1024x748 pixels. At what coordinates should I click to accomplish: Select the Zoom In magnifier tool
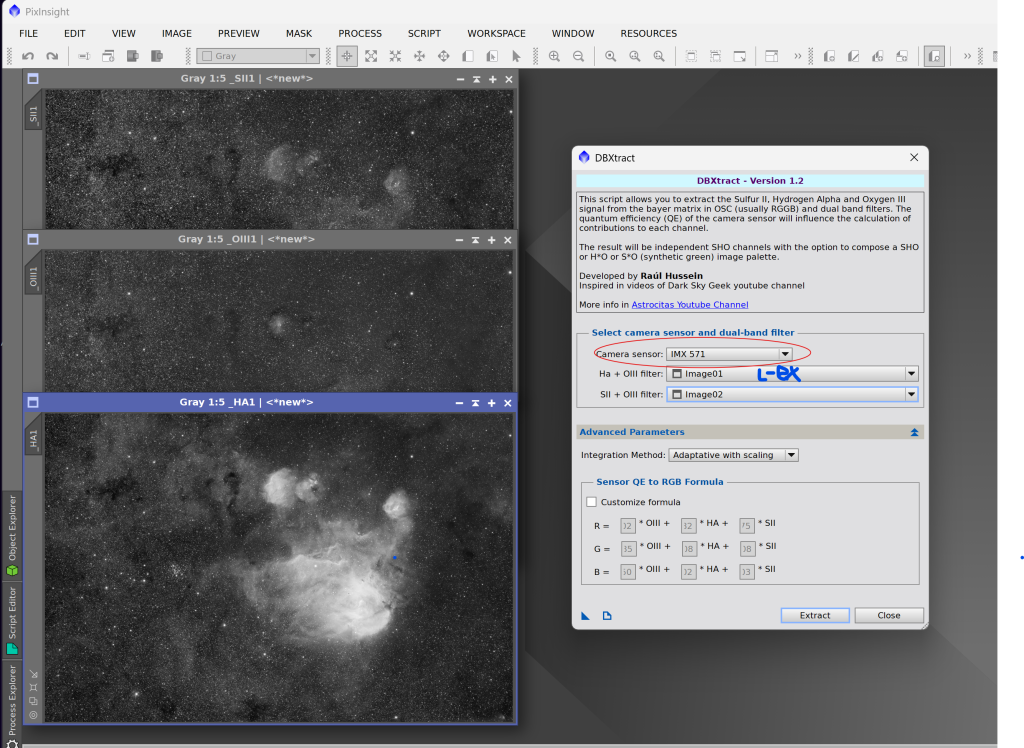(x=555, y=57)
